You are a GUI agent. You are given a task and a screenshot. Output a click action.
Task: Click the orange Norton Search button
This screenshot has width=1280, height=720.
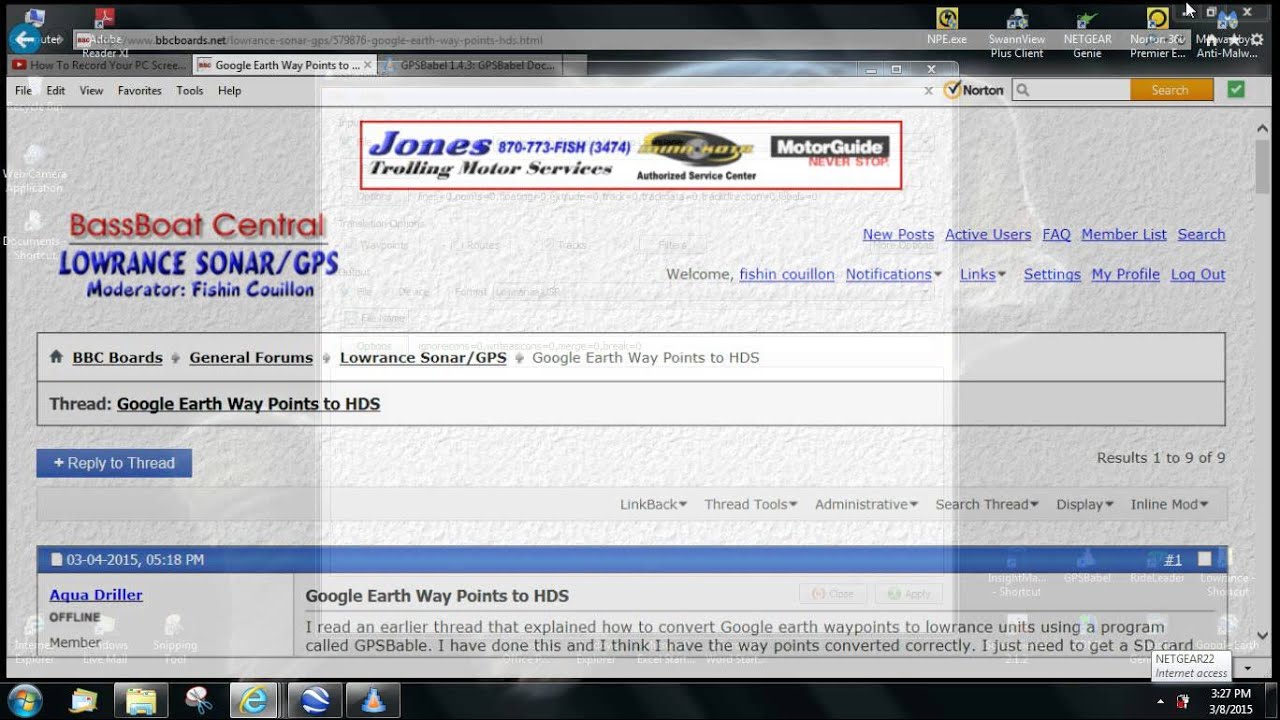tap(1171, 90)
